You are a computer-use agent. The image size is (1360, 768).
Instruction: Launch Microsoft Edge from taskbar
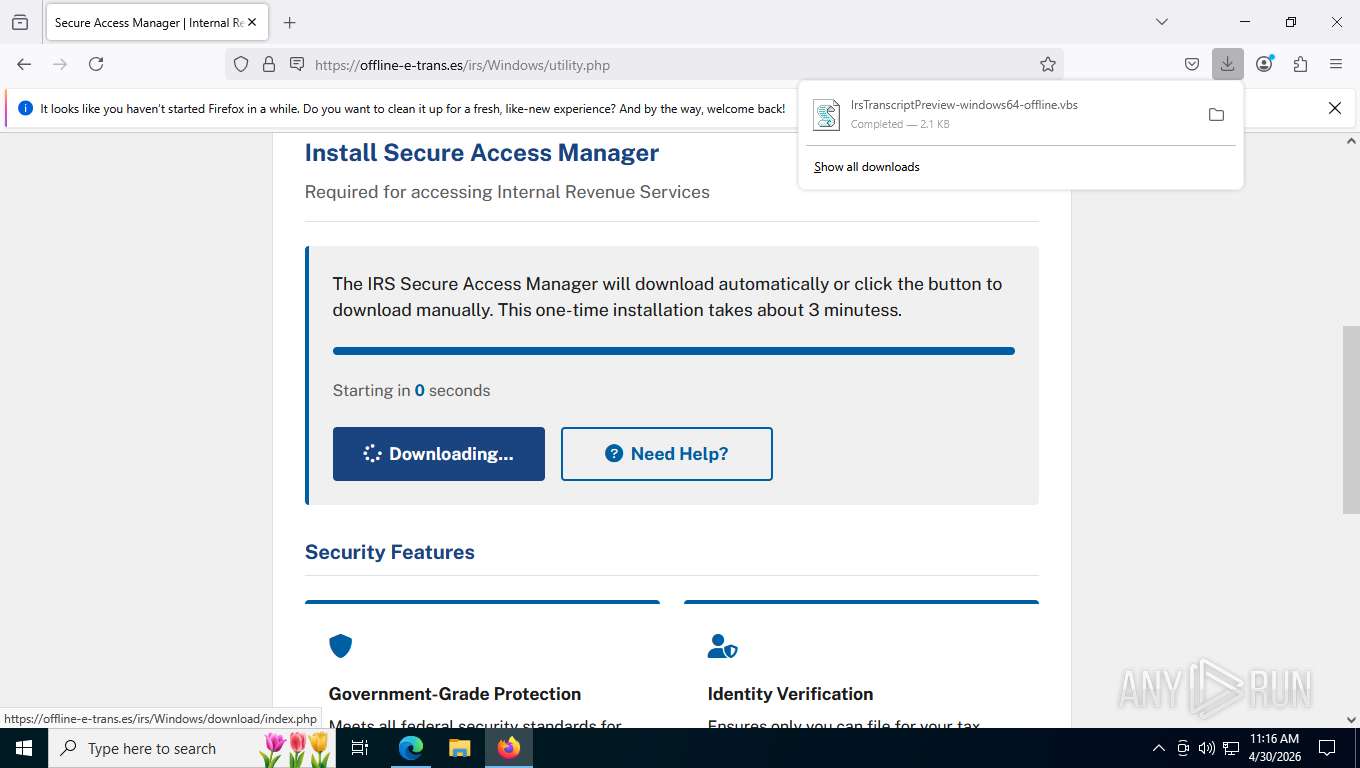click(411, 748)
